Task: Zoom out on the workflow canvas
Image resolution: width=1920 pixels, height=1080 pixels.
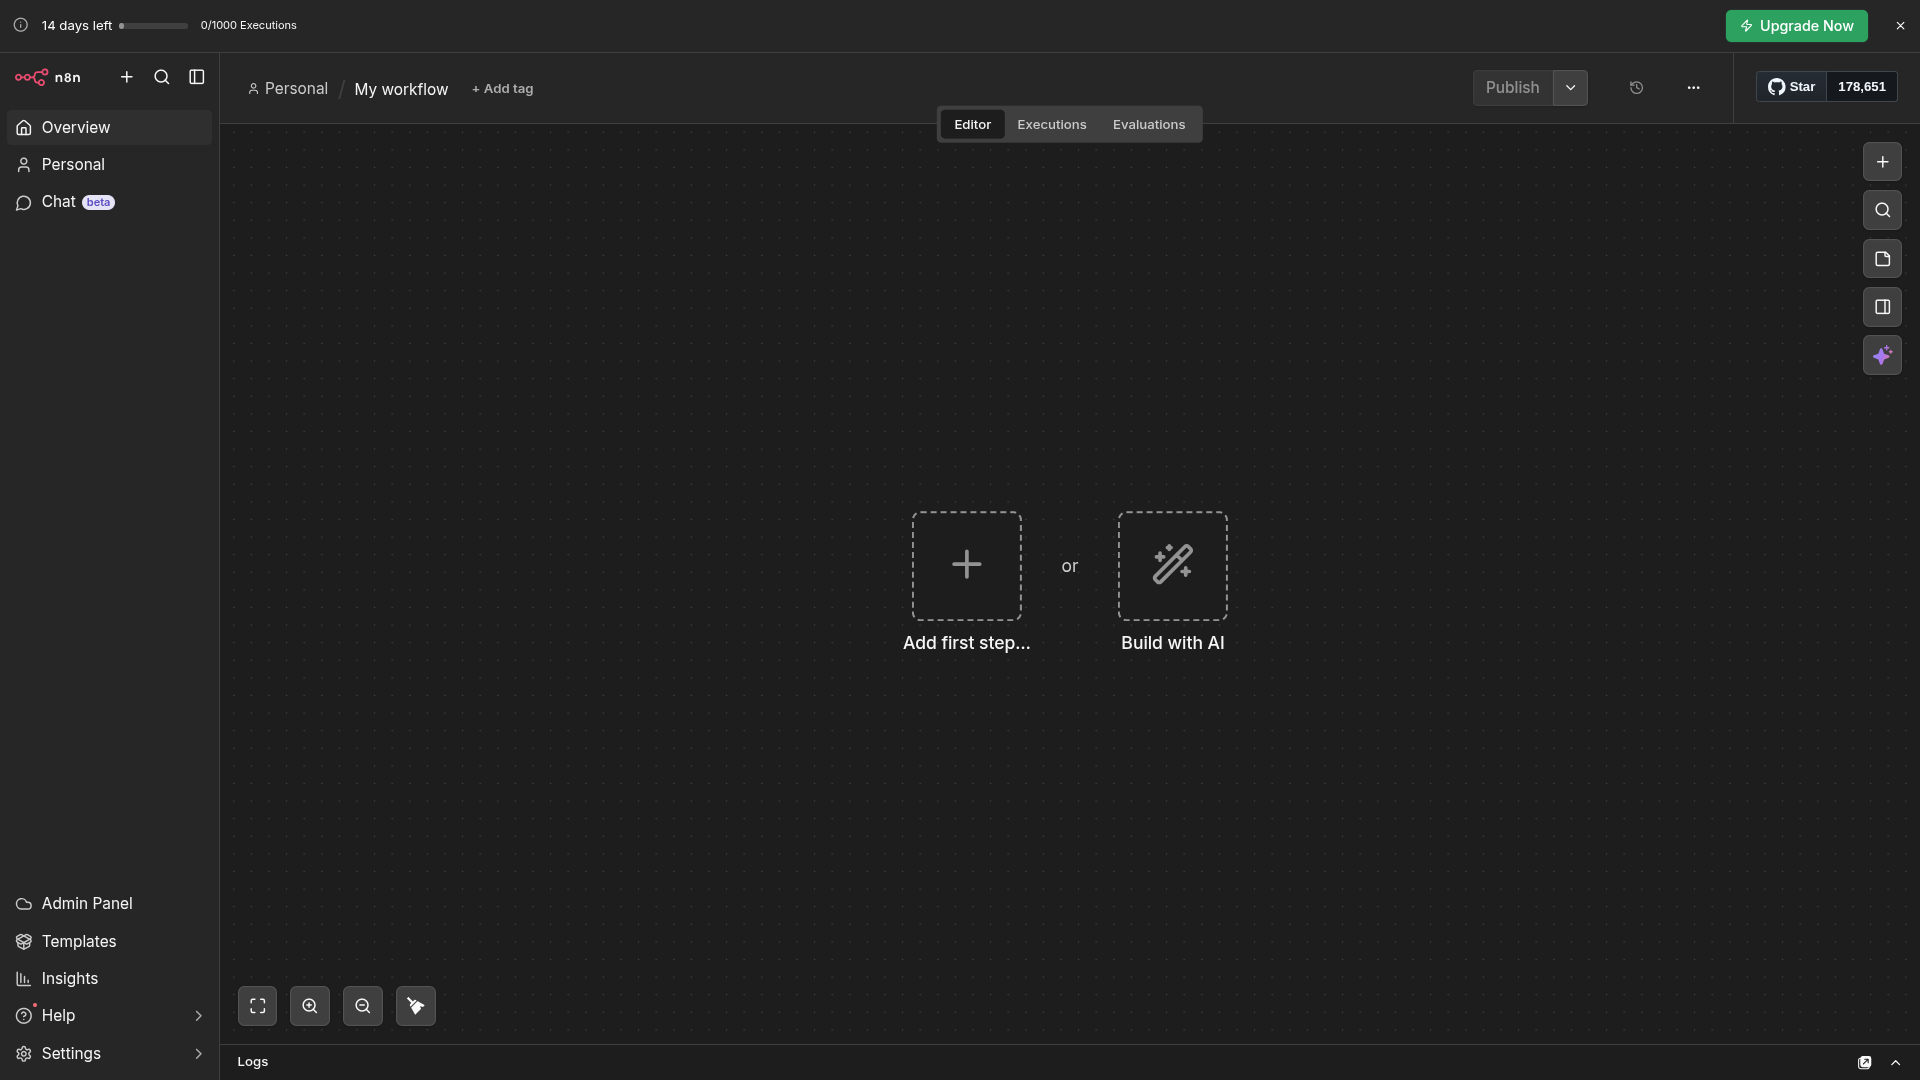Action: [x=363, y=1006]
